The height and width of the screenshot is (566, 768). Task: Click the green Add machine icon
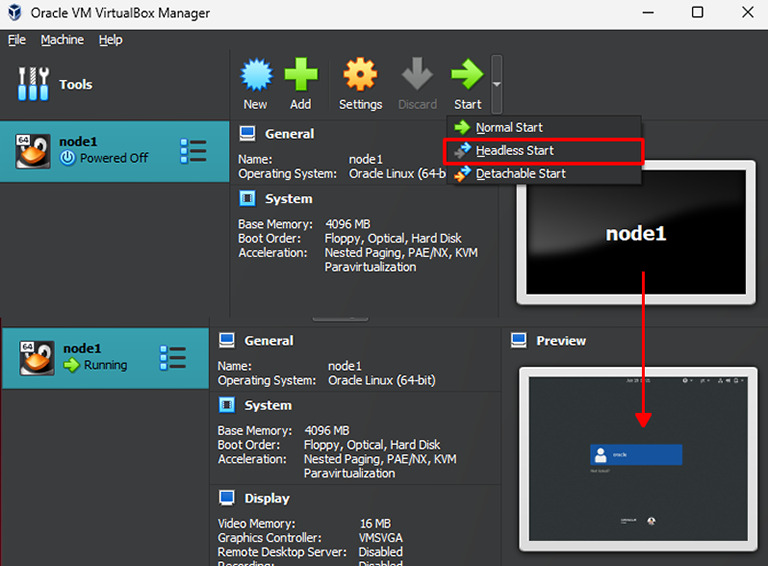click(x=301, y=74)
